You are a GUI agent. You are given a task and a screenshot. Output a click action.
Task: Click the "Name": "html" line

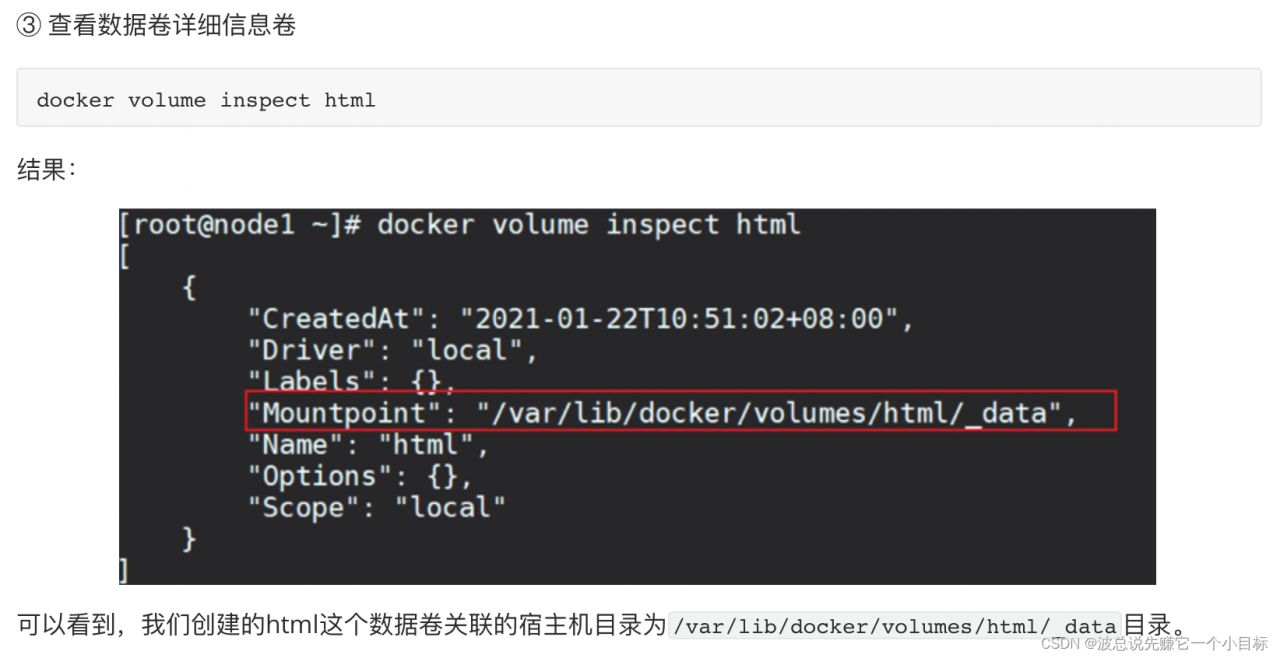point(368,444)
